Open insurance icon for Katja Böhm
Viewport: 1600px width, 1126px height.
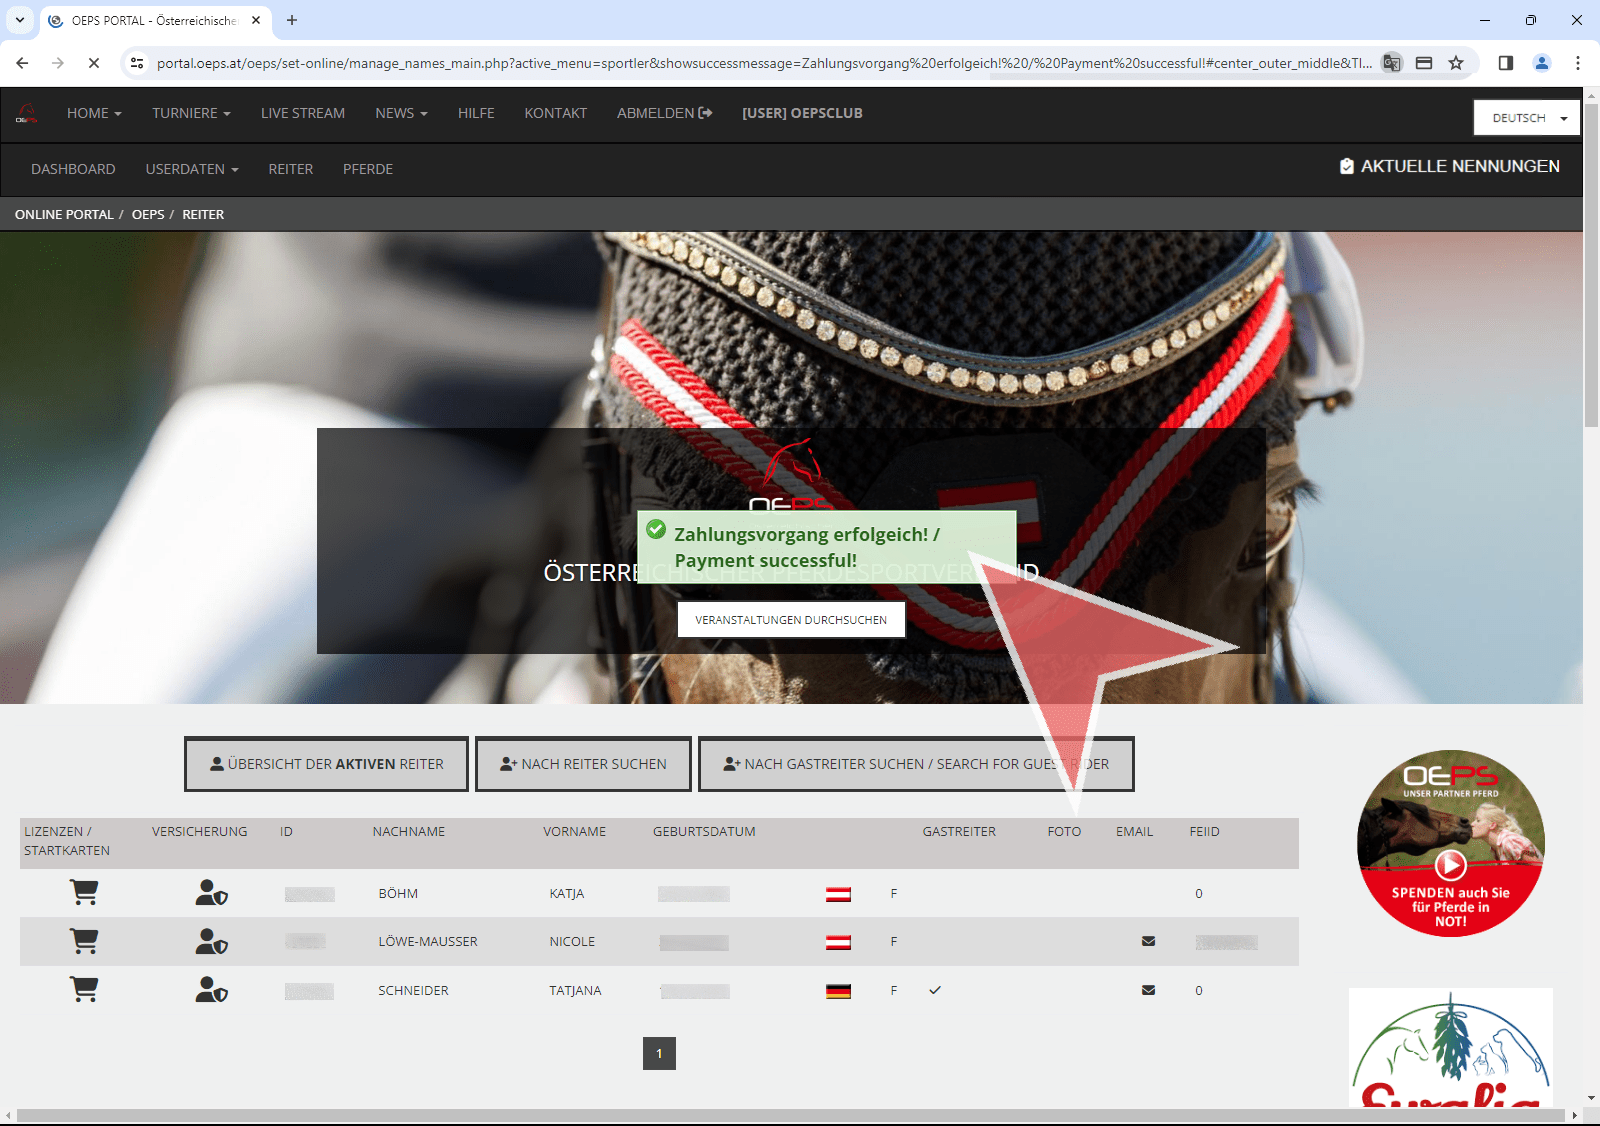pos(211,893)
